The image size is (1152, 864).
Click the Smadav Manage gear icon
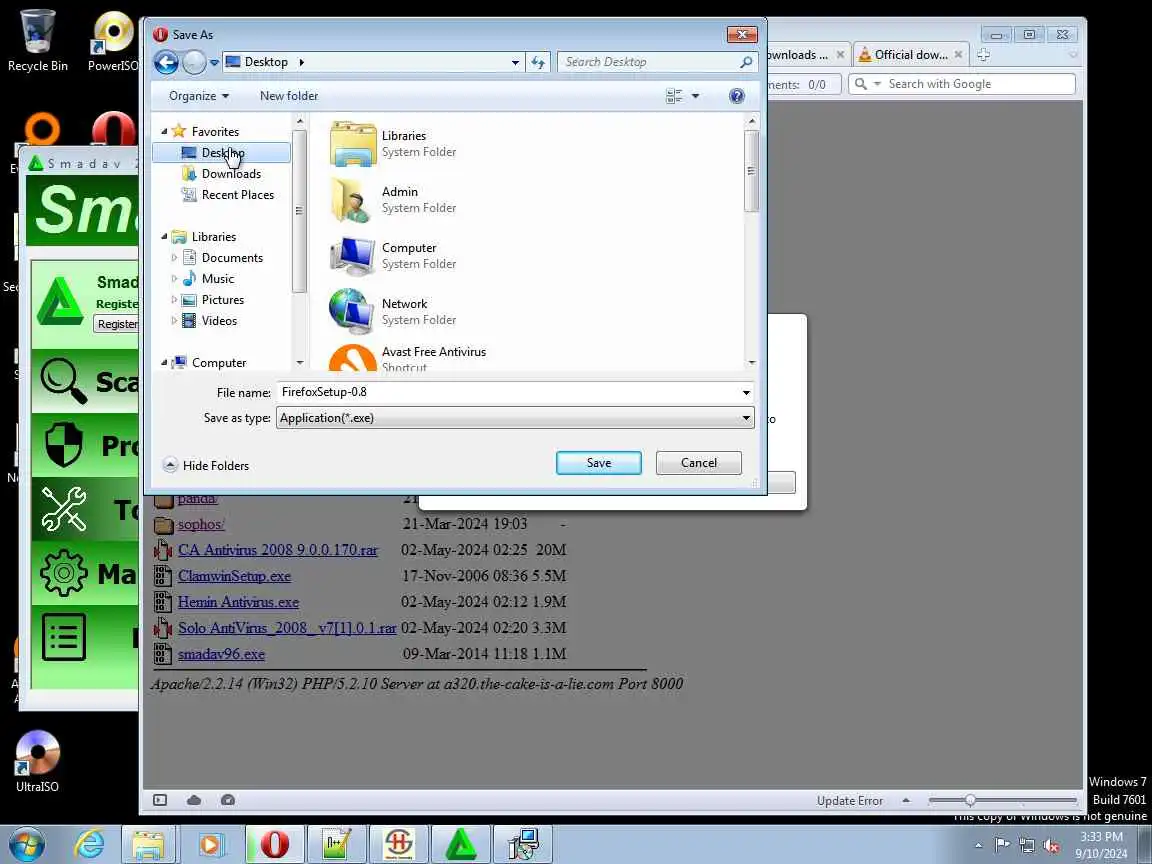click(x=63, y=573)
